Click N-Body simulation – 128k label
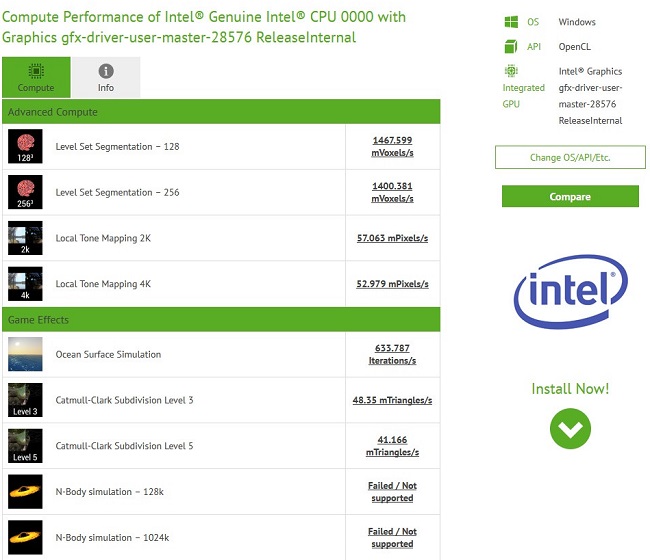The image size is (650, 560). [109, 492]
